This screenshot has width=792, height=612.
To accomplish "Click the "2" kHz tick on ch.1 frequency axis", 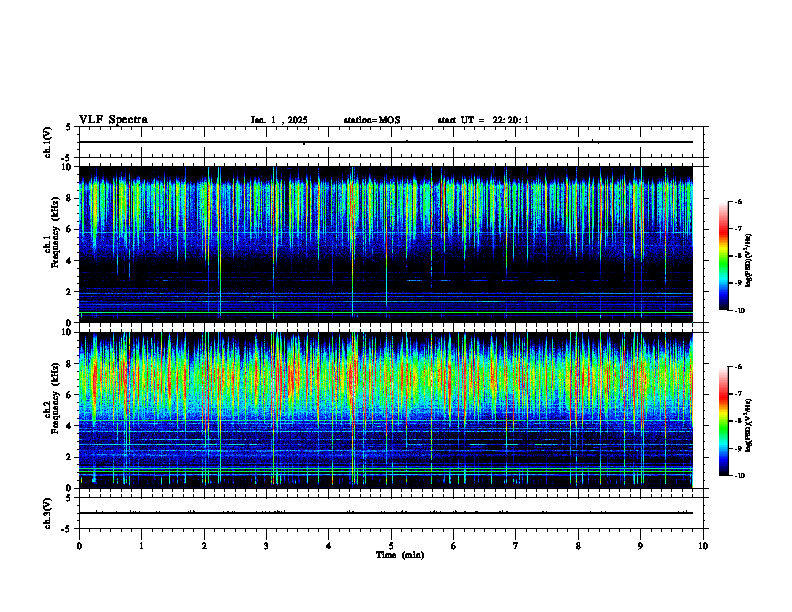I will click(x=70, y=291).
